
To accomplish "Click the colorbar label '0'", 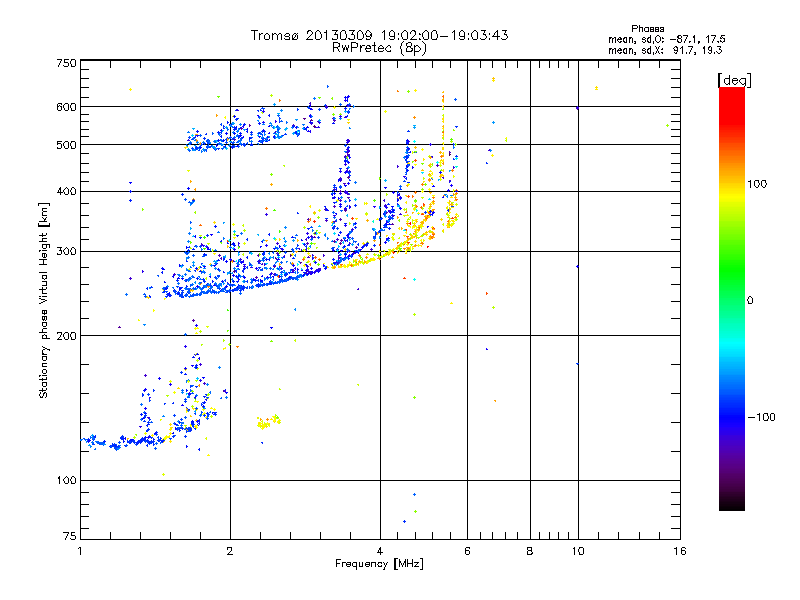I will pyautogui.click(x=749, y=301).
